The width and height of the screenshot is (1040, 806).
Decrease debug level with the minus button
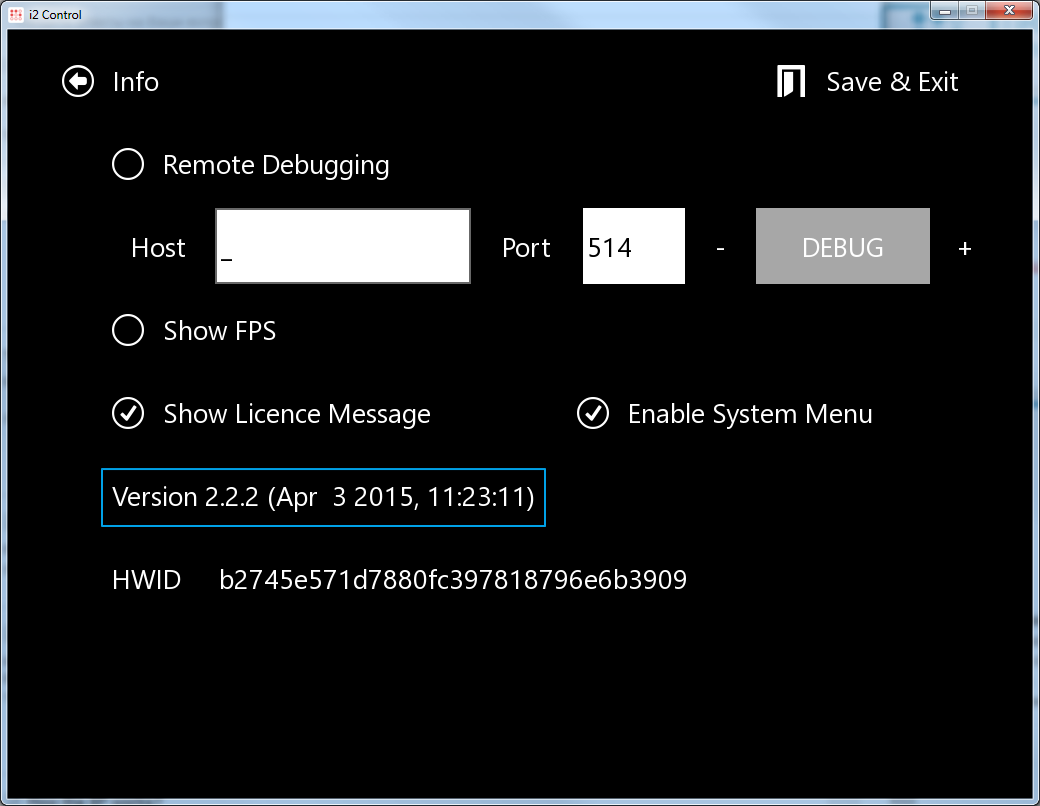pos(720,249)
